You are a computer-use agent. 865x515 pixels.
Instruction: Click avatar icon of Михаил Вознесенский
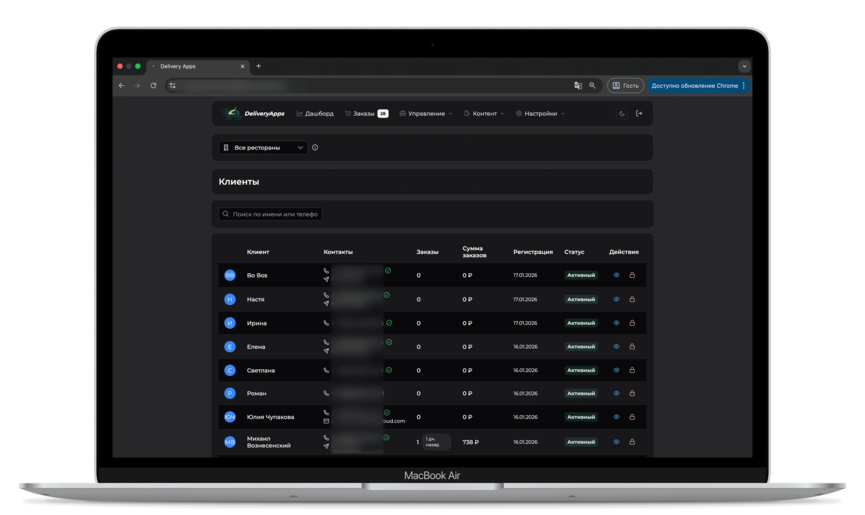coord(230,441)
